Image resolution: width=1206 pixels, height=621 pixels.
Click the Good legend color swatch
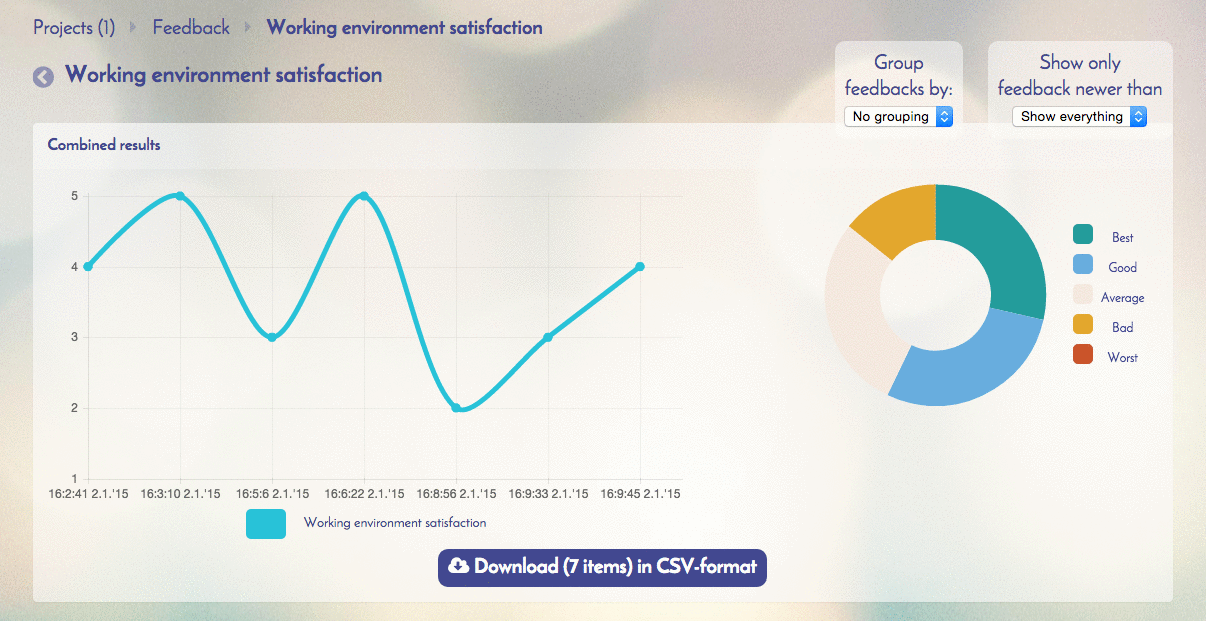1083,265
